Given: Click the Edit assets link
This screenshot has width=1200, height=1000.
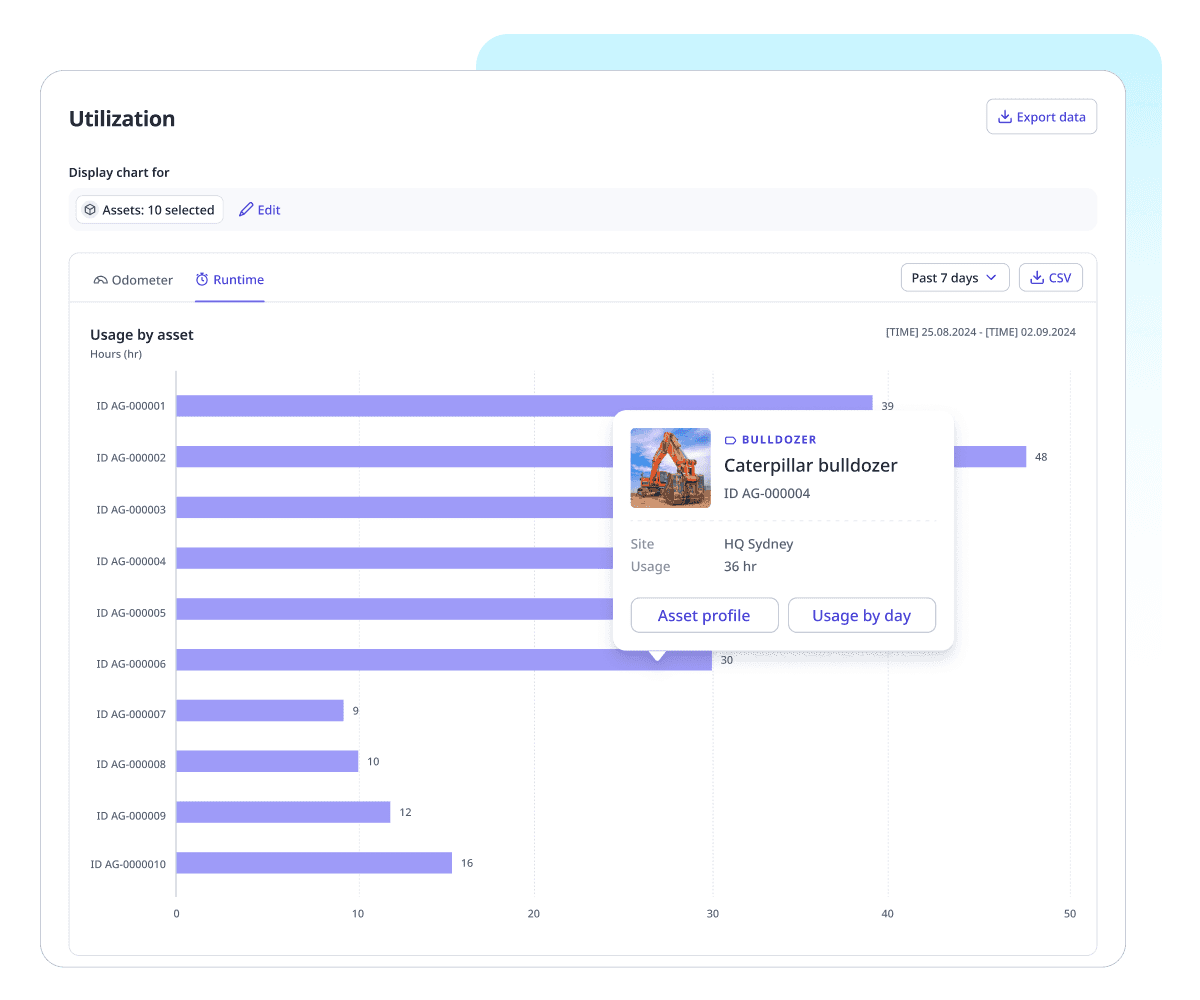Looking at the screenshot, I should point(260,210).
